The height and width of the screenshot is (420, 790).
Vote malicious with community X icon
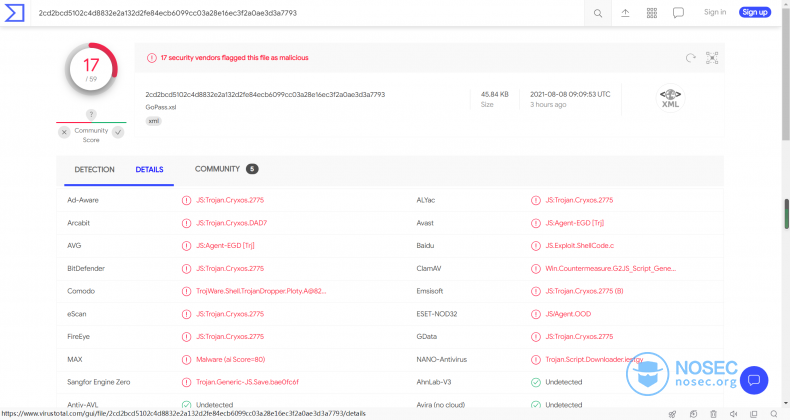(x=64, y=132)
